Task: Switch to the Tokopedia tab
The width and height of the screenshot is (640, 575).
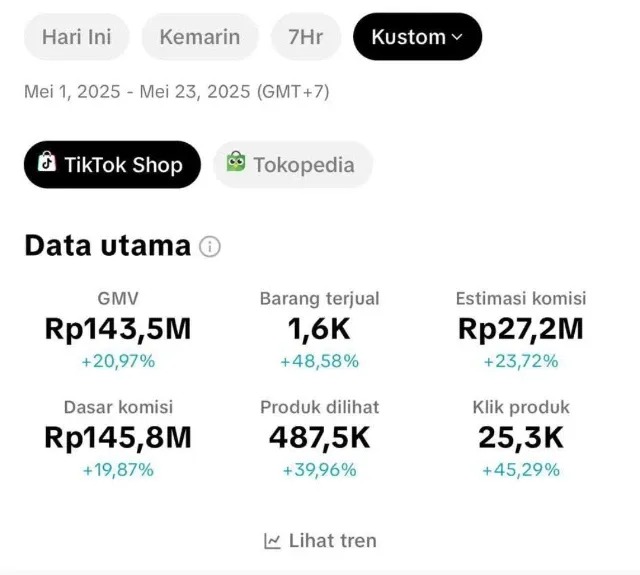Action: click(292, 165)
